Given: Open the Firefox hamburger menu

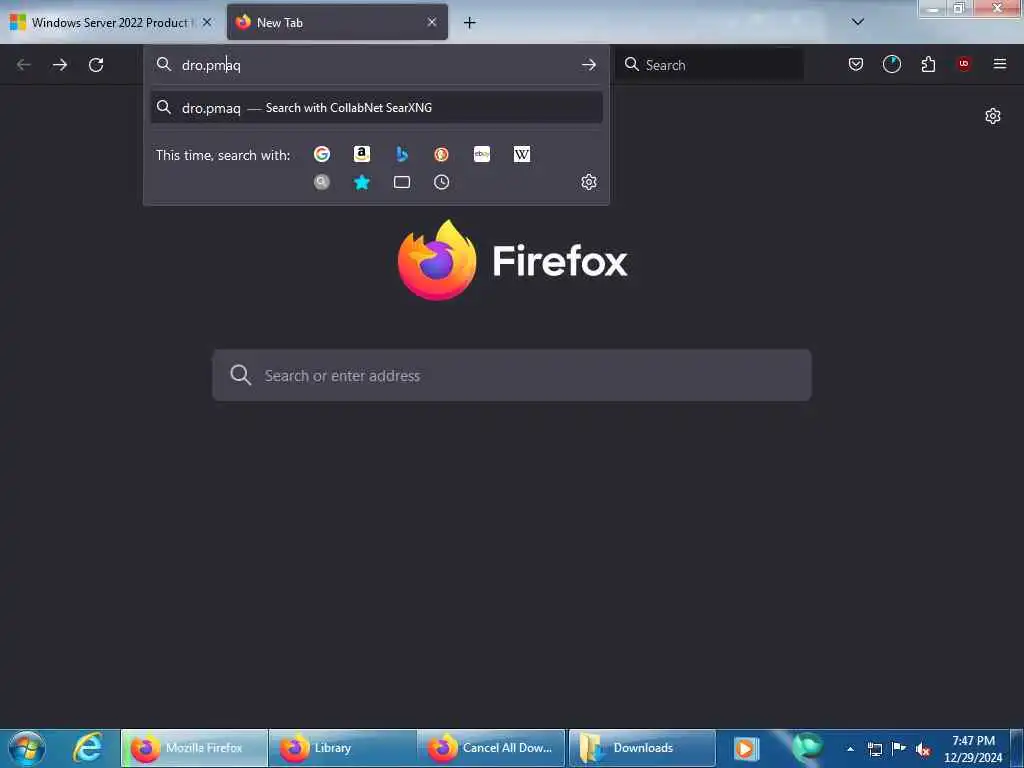Looking at the screenshot, I should (x=999, y=64).
